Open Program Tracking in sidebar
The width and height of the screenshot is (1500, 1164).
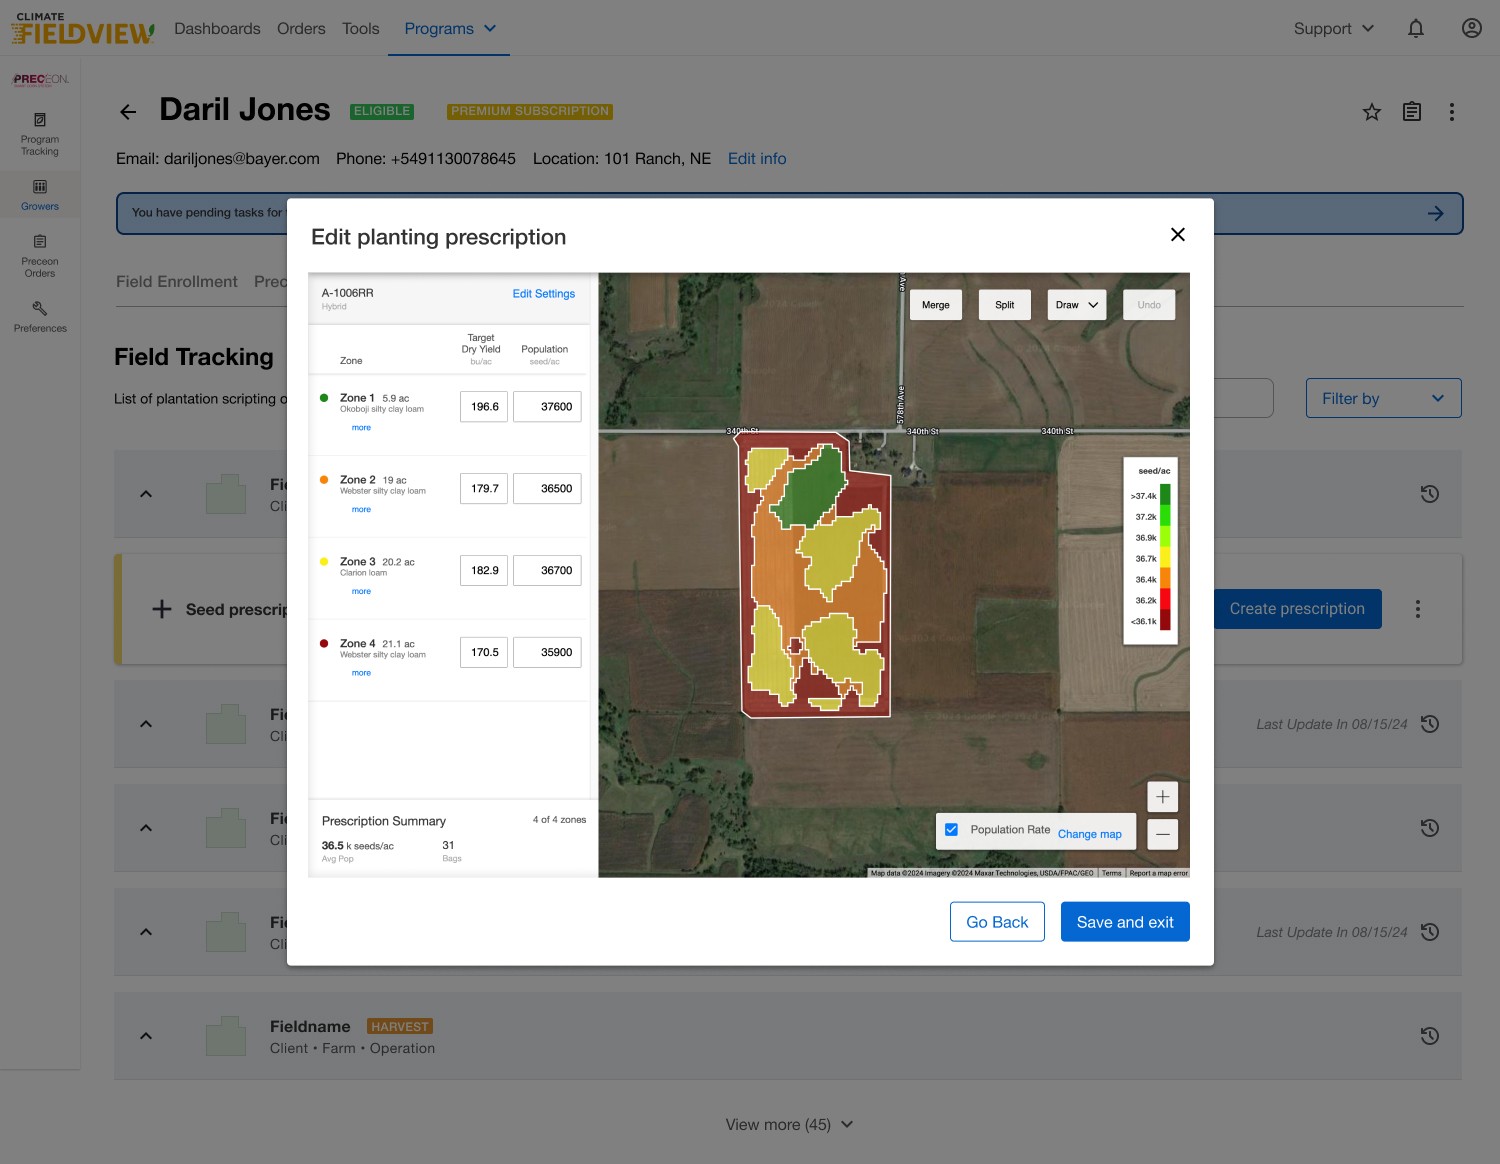(40, 134)
